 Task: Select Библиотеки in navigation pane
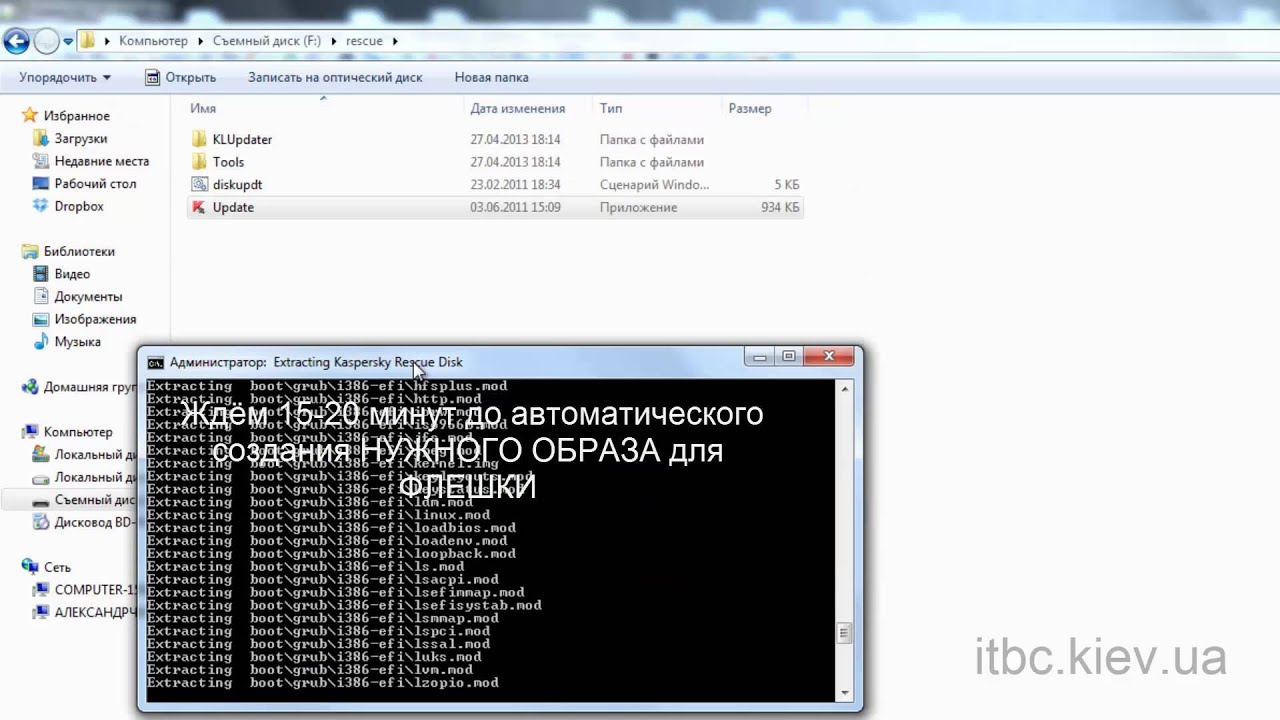tap(79, 251)
